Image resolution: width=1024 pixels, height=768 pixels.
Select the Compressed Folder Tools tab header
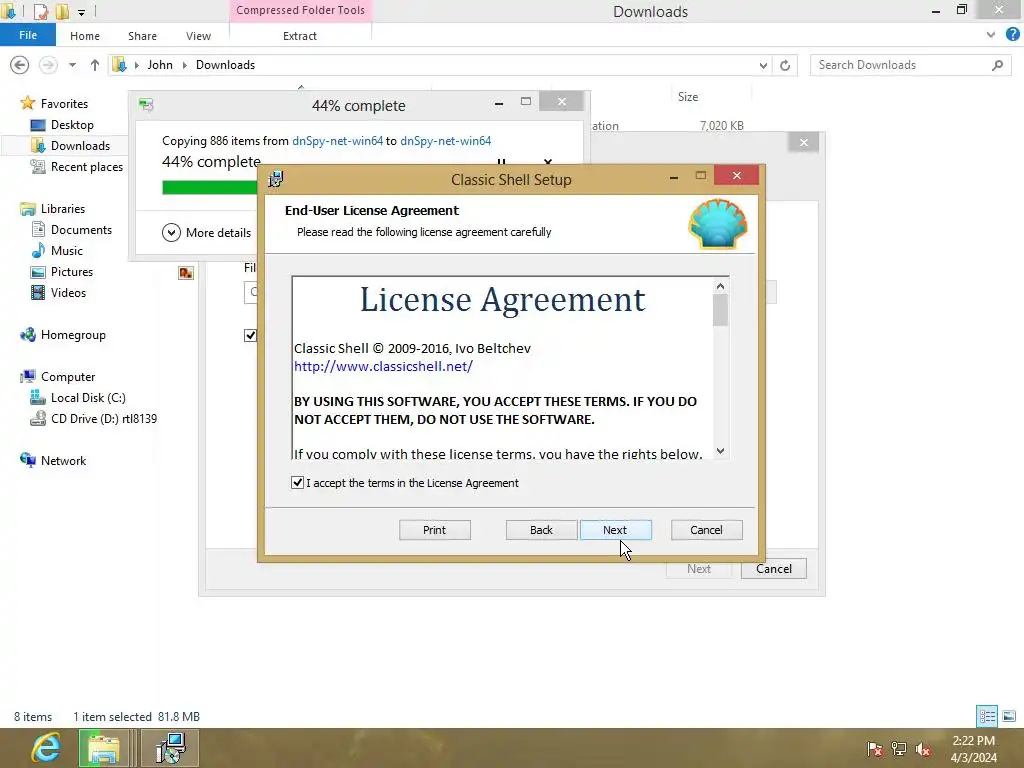pyautogui.click(x=300, y=10)
